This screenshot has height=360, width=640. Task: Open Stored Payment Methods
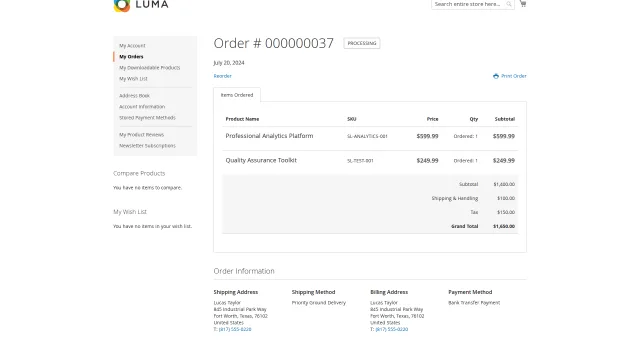tap(147, 118)
